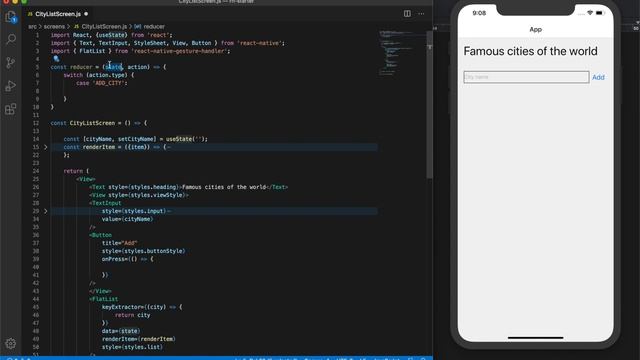Open the Search view in activity bar

[x=11, y=39]
